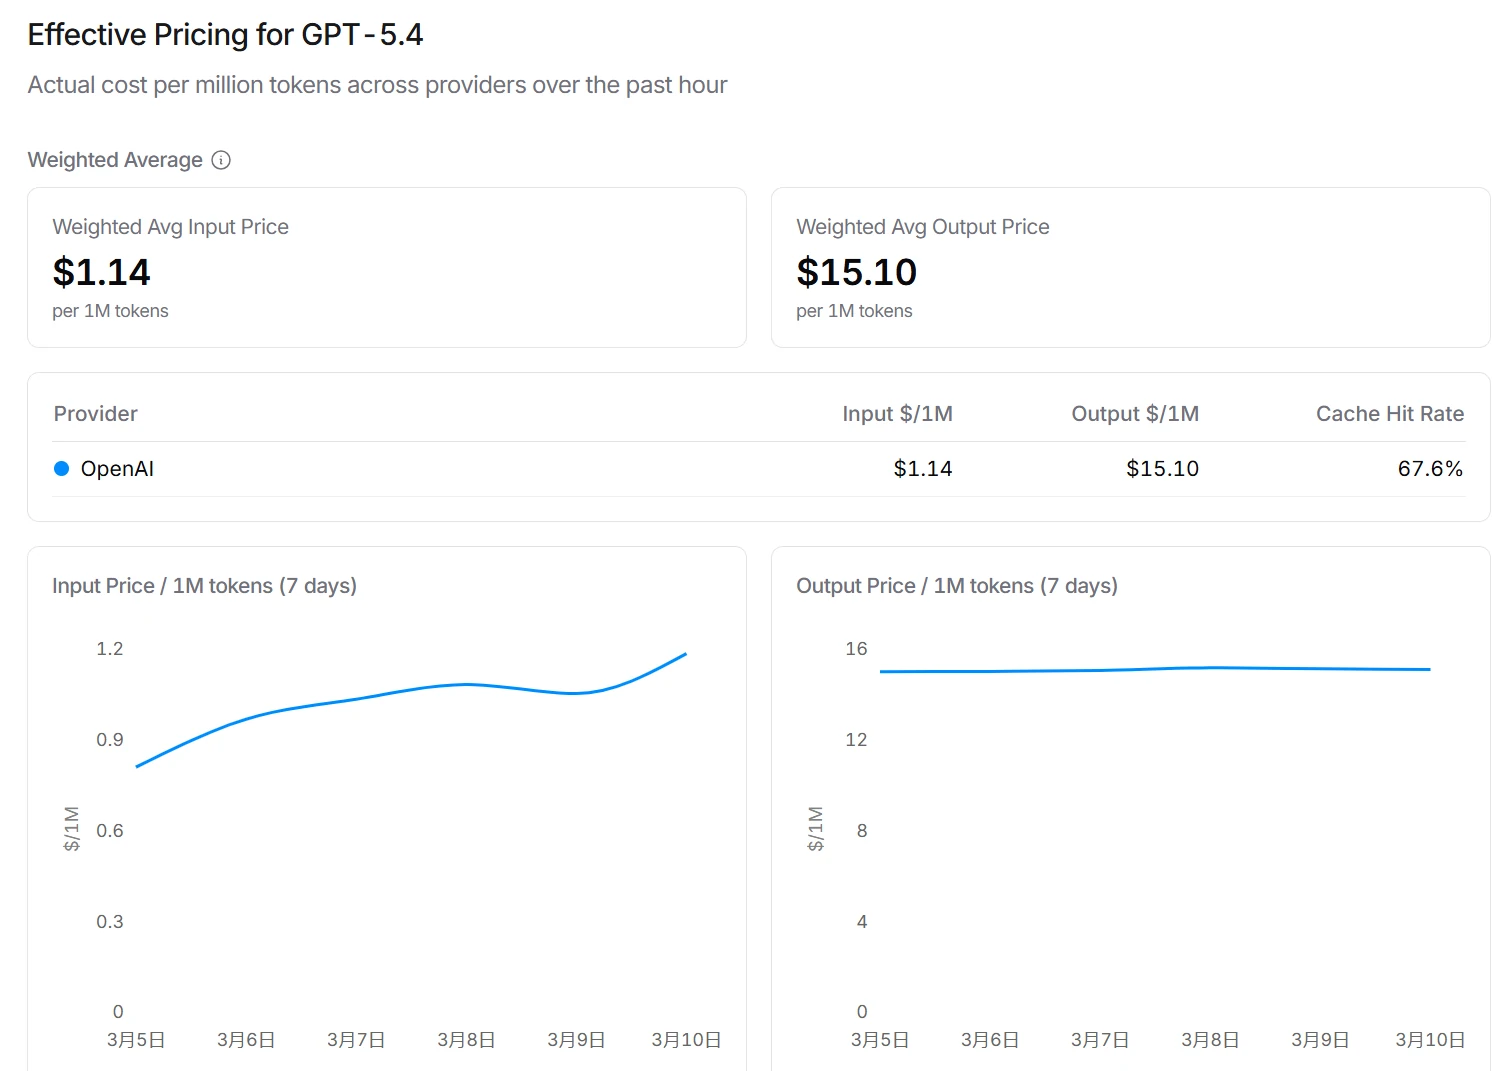Click the Provider column header
Image resolution: width=1503 pixels, height=1071 pixels.
(x=96, y=414)
